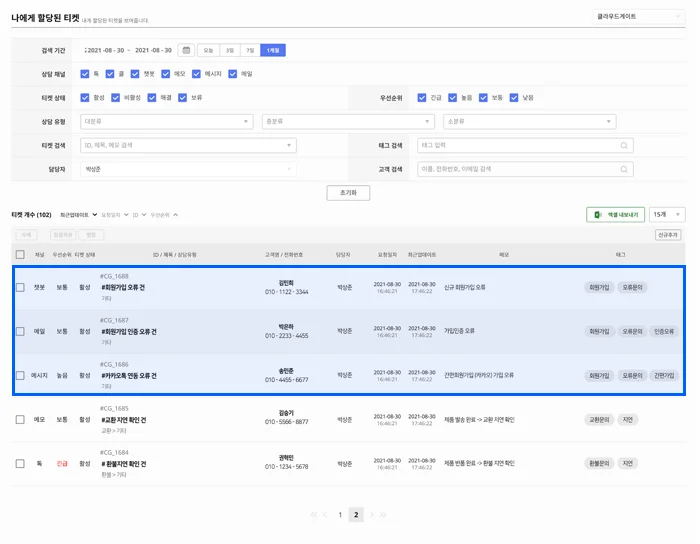This screenshot has width=700, height=544.
Task: Open the 대분류 category dropdown
Action: 166,122
